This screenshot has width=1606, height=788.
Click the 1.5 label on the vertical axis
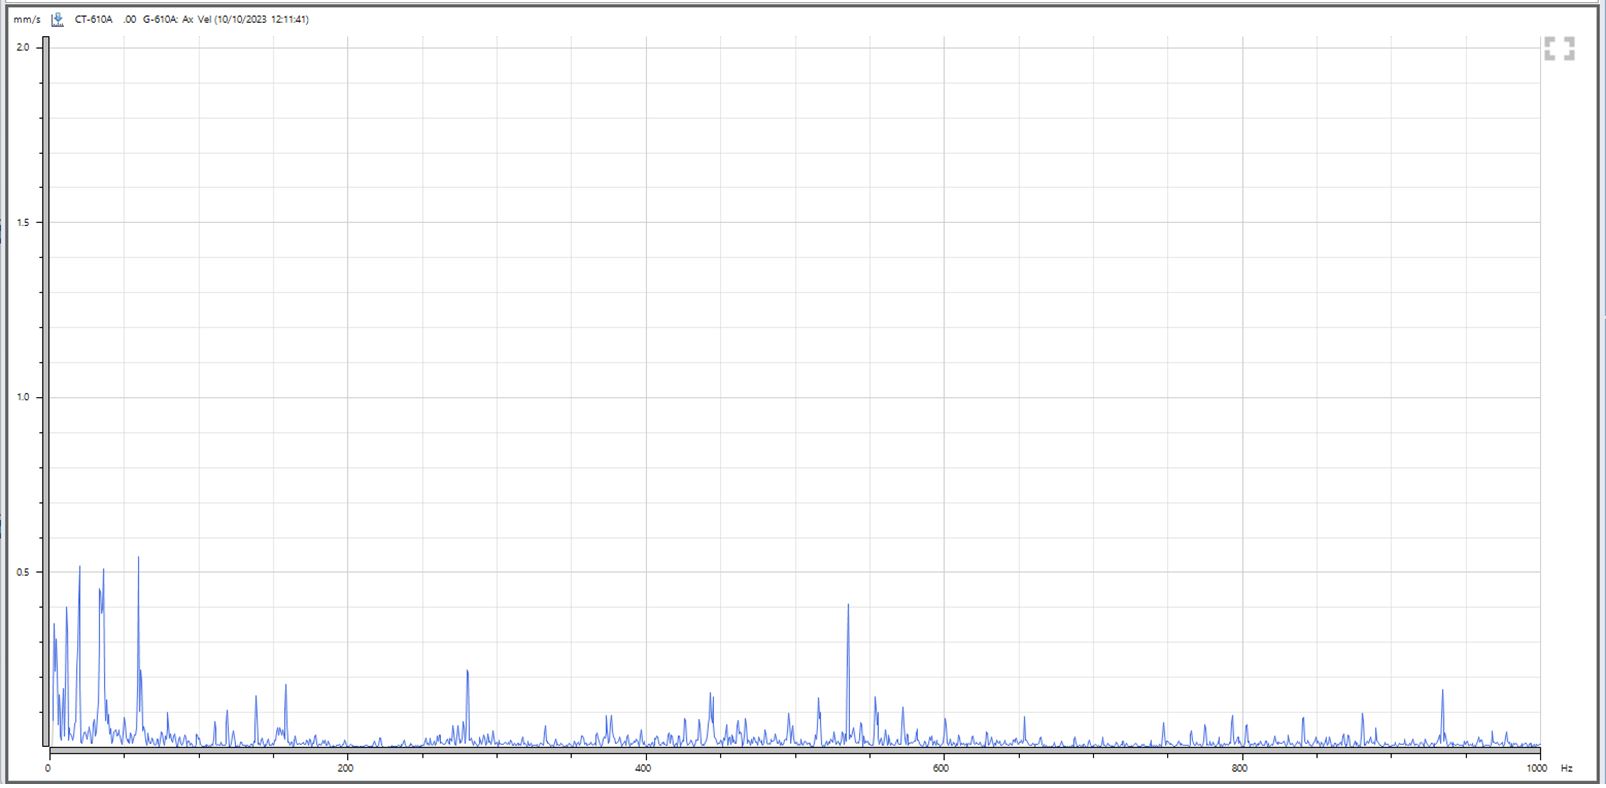click(x=24, y=222)
